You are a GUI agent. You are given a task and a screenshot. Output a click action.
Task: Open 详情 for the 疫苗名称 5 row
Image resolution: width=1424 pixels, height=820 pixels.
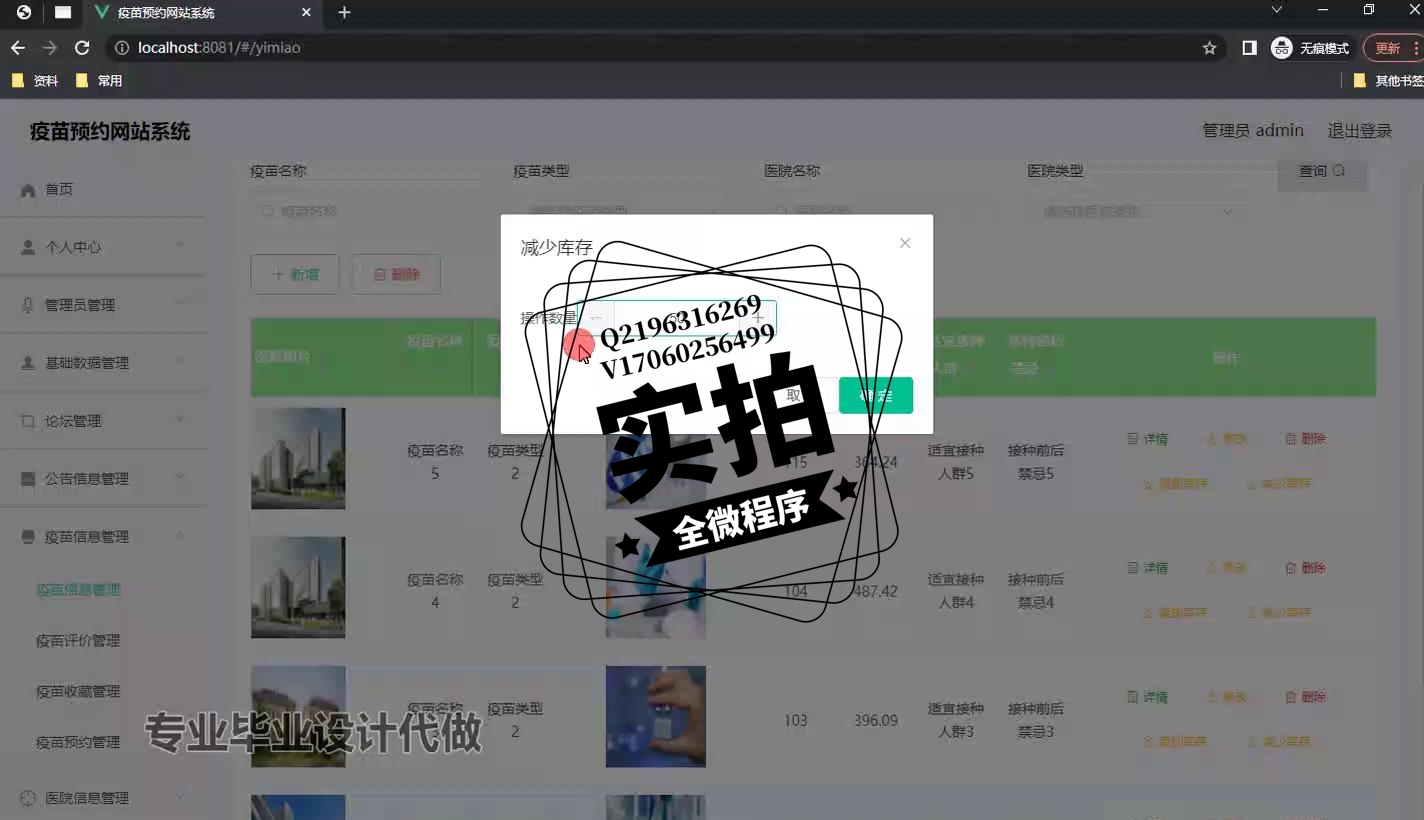(x=1148, y=439)
